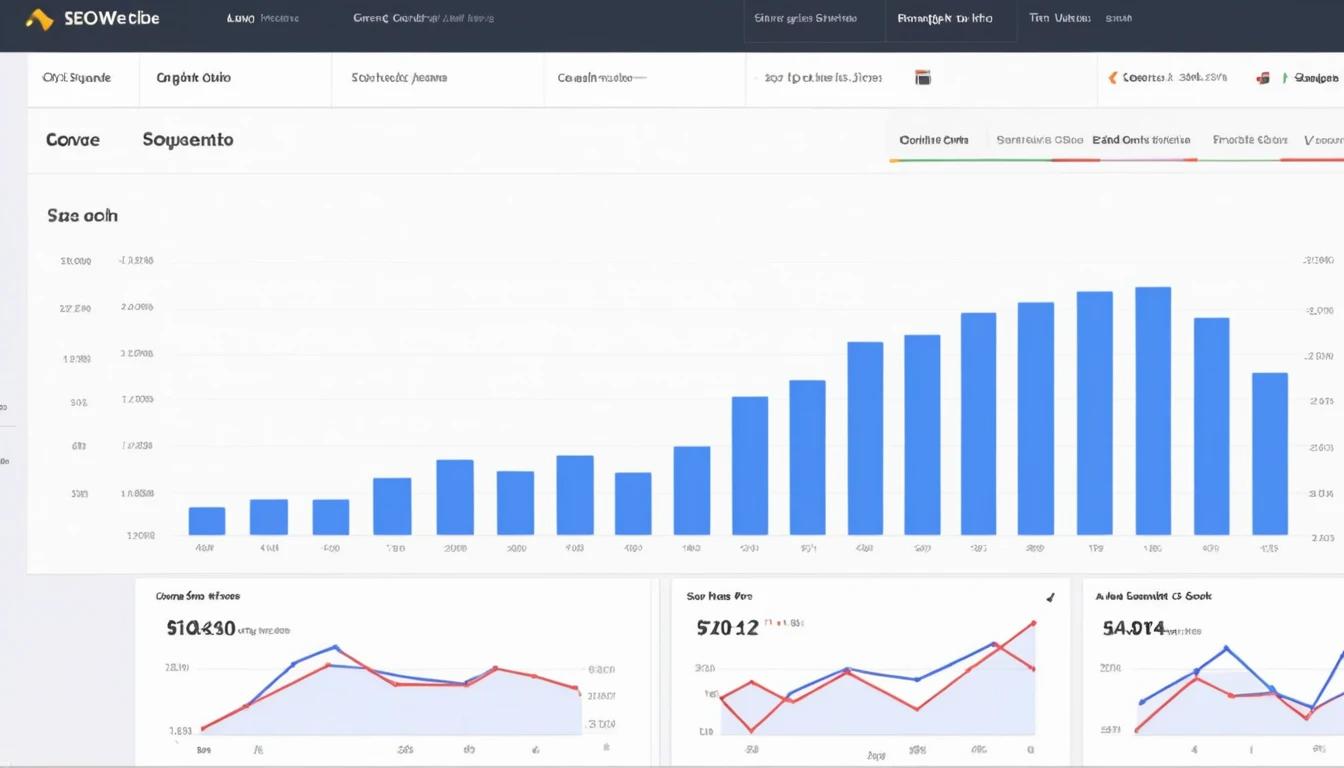The image size is (1344, 768).
Task: Click the red icon left of Saadone
Action: coord(1264,78)
